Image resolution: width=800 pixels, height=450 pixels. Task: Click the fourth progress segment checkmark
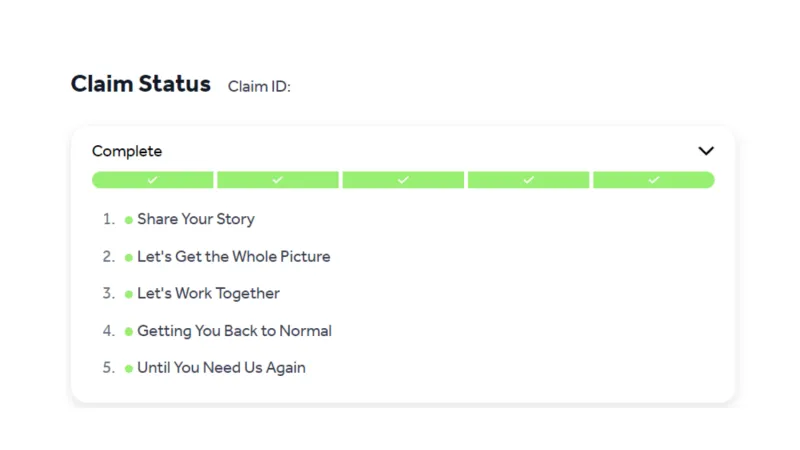[x=529, y=180]
